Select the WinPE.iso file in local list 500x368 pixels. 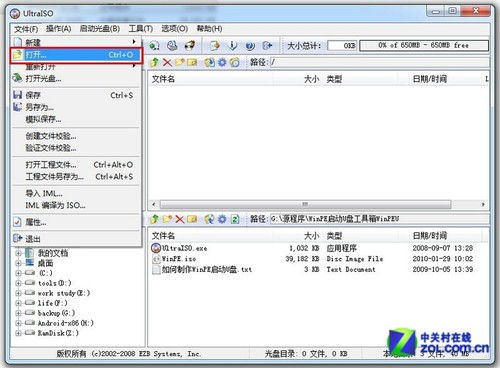179,259
